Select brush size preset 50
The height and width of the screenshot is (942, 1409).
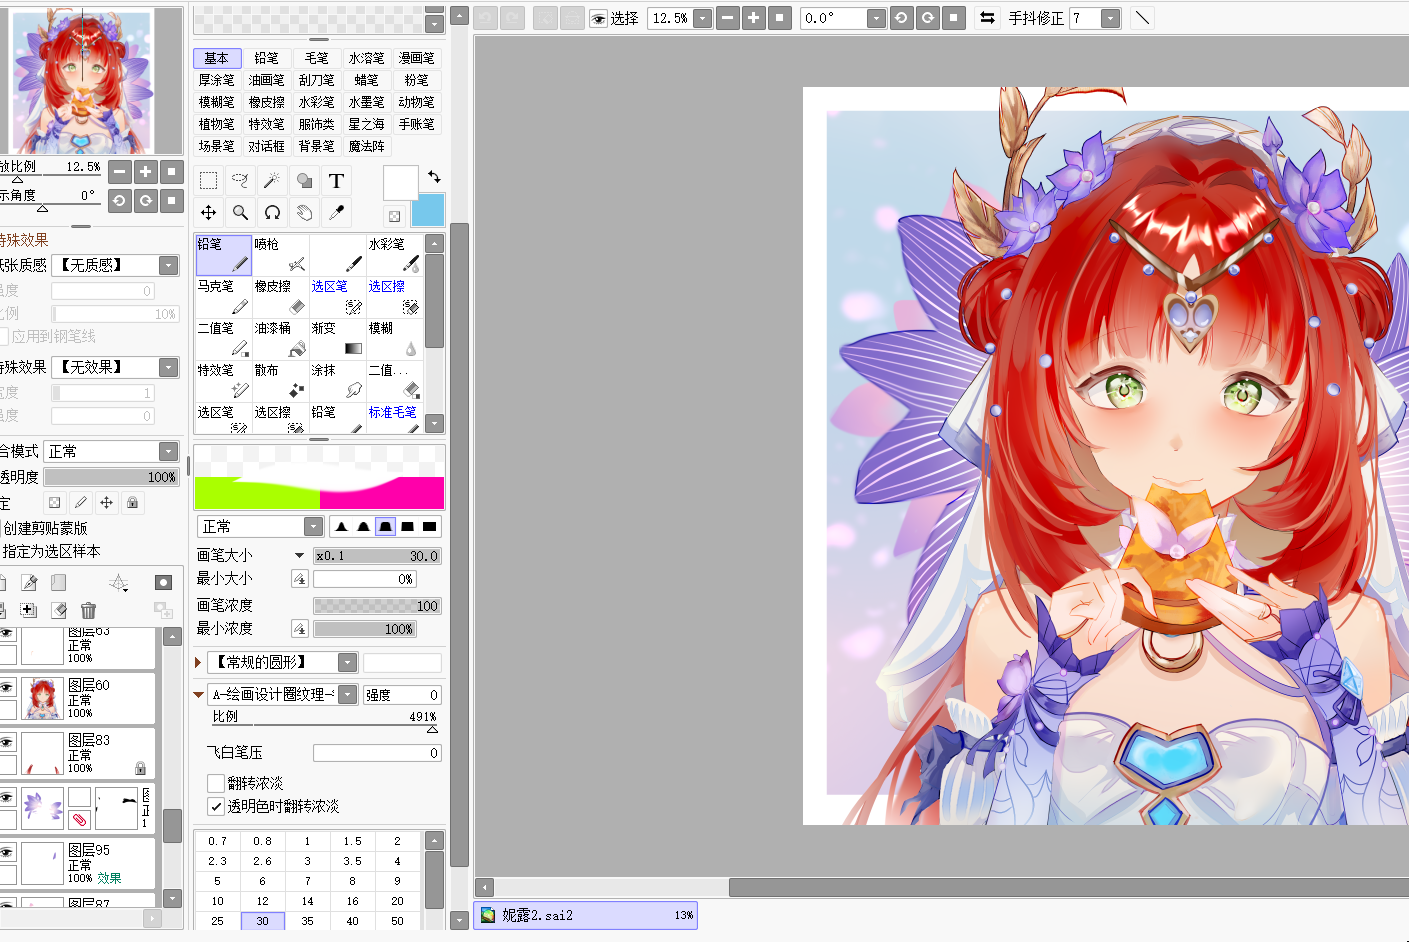[398, 921]
